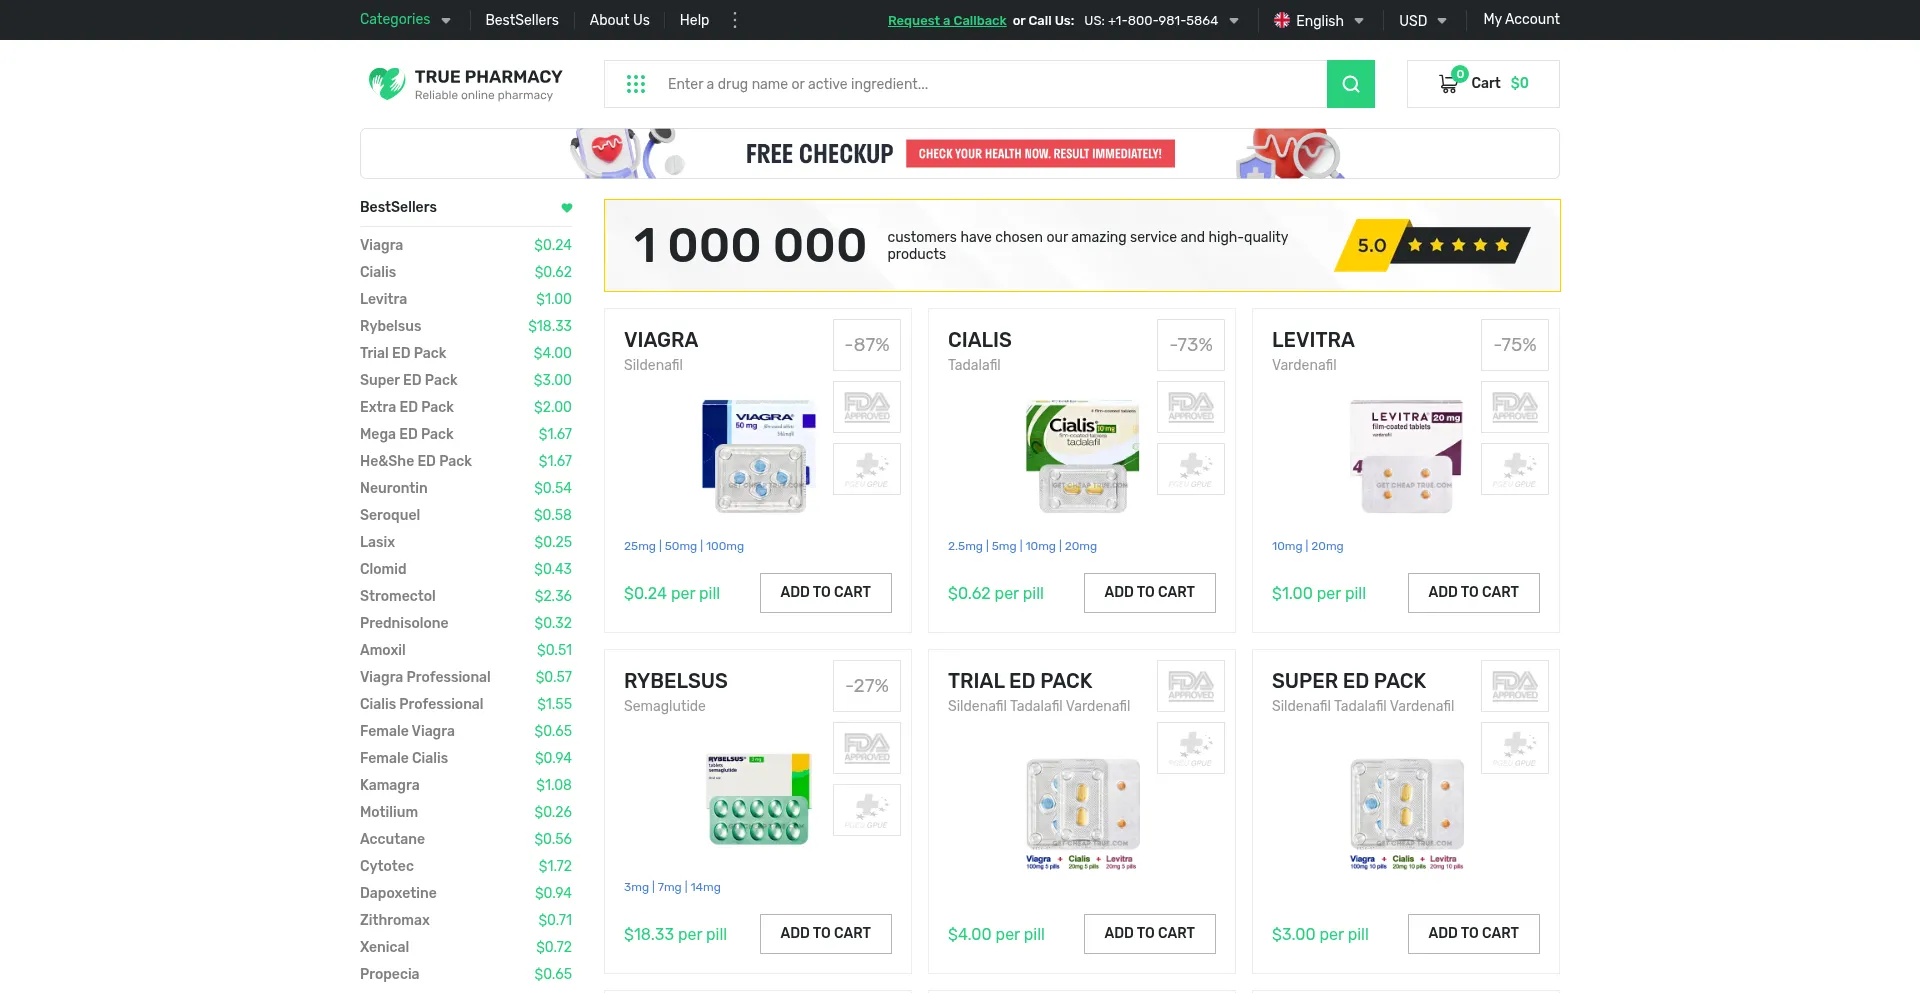
Task: Open the Viagra product image
Action: [x=759, y=455]
